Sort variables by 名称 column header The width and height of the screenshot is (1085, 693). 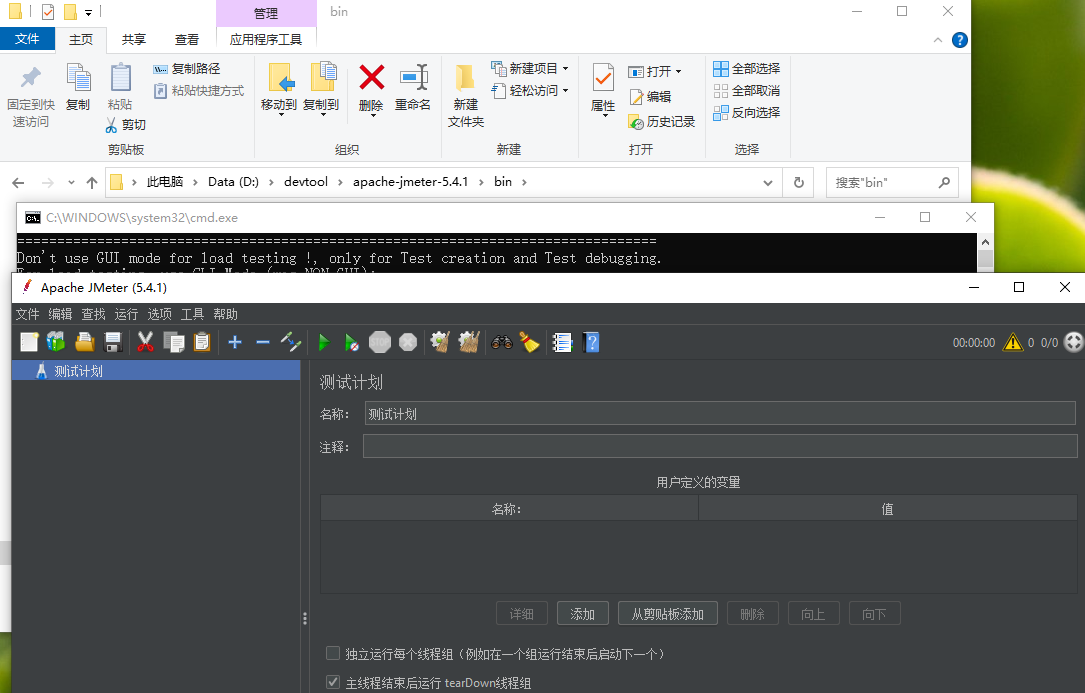click(509, 509)
